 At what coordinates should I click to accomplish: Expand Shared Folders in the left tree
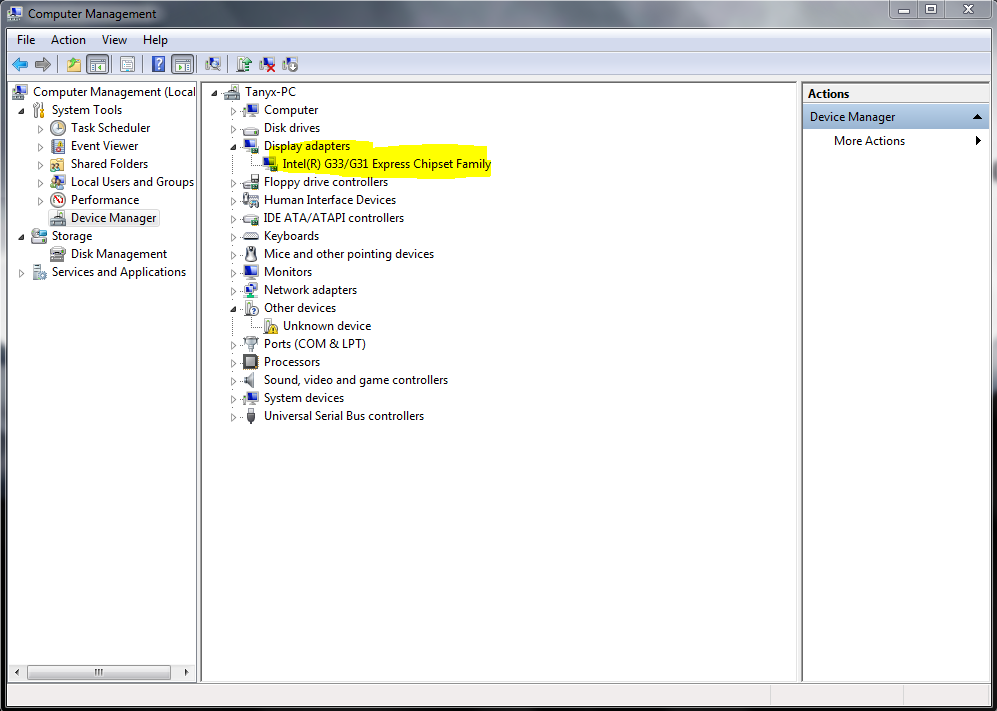coord(40,165)
